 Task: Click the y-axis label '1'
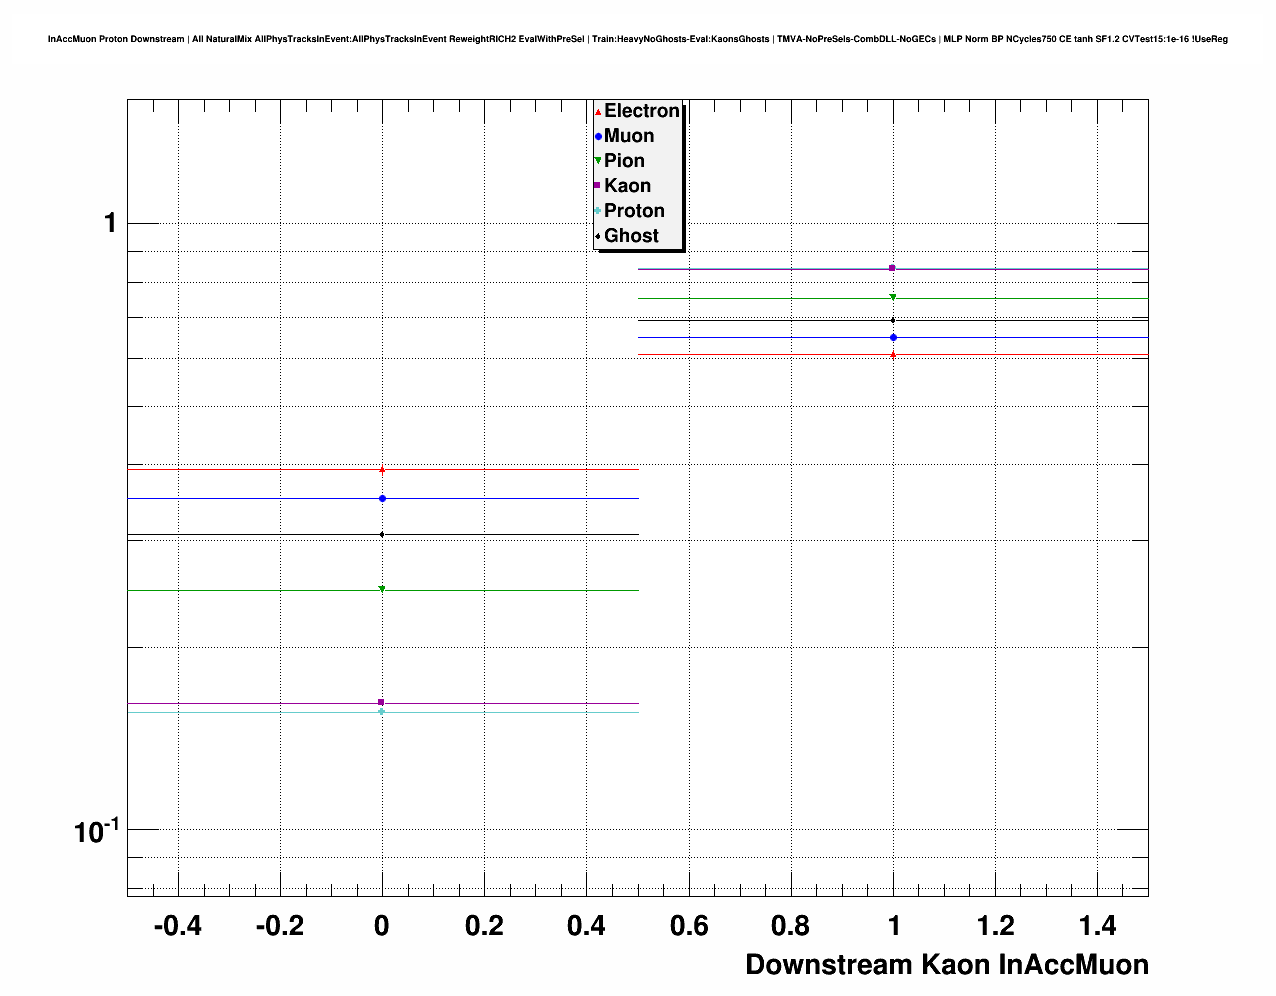(x=111, y=223)
